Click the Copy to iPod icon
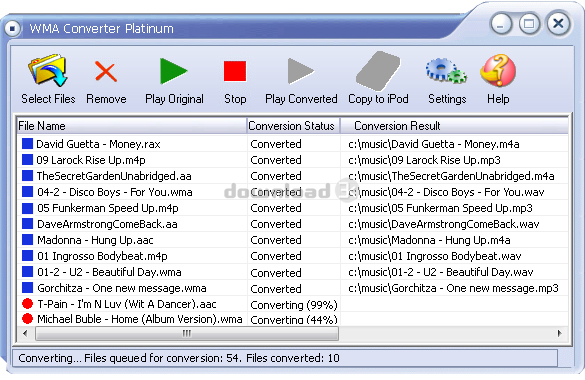Screen dimensions: 585x380 pyautogui.click(x=378, y=71)
